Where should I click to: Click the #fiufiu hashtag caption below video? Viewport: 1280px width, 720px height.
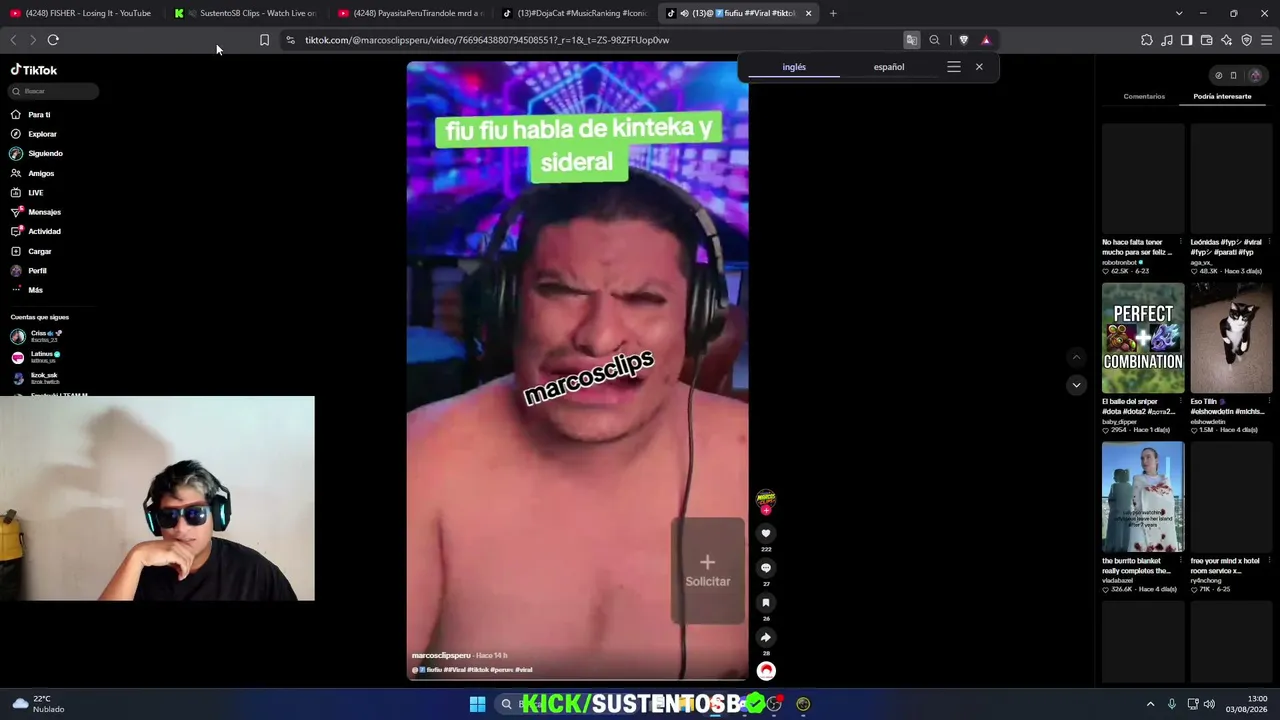436,670
